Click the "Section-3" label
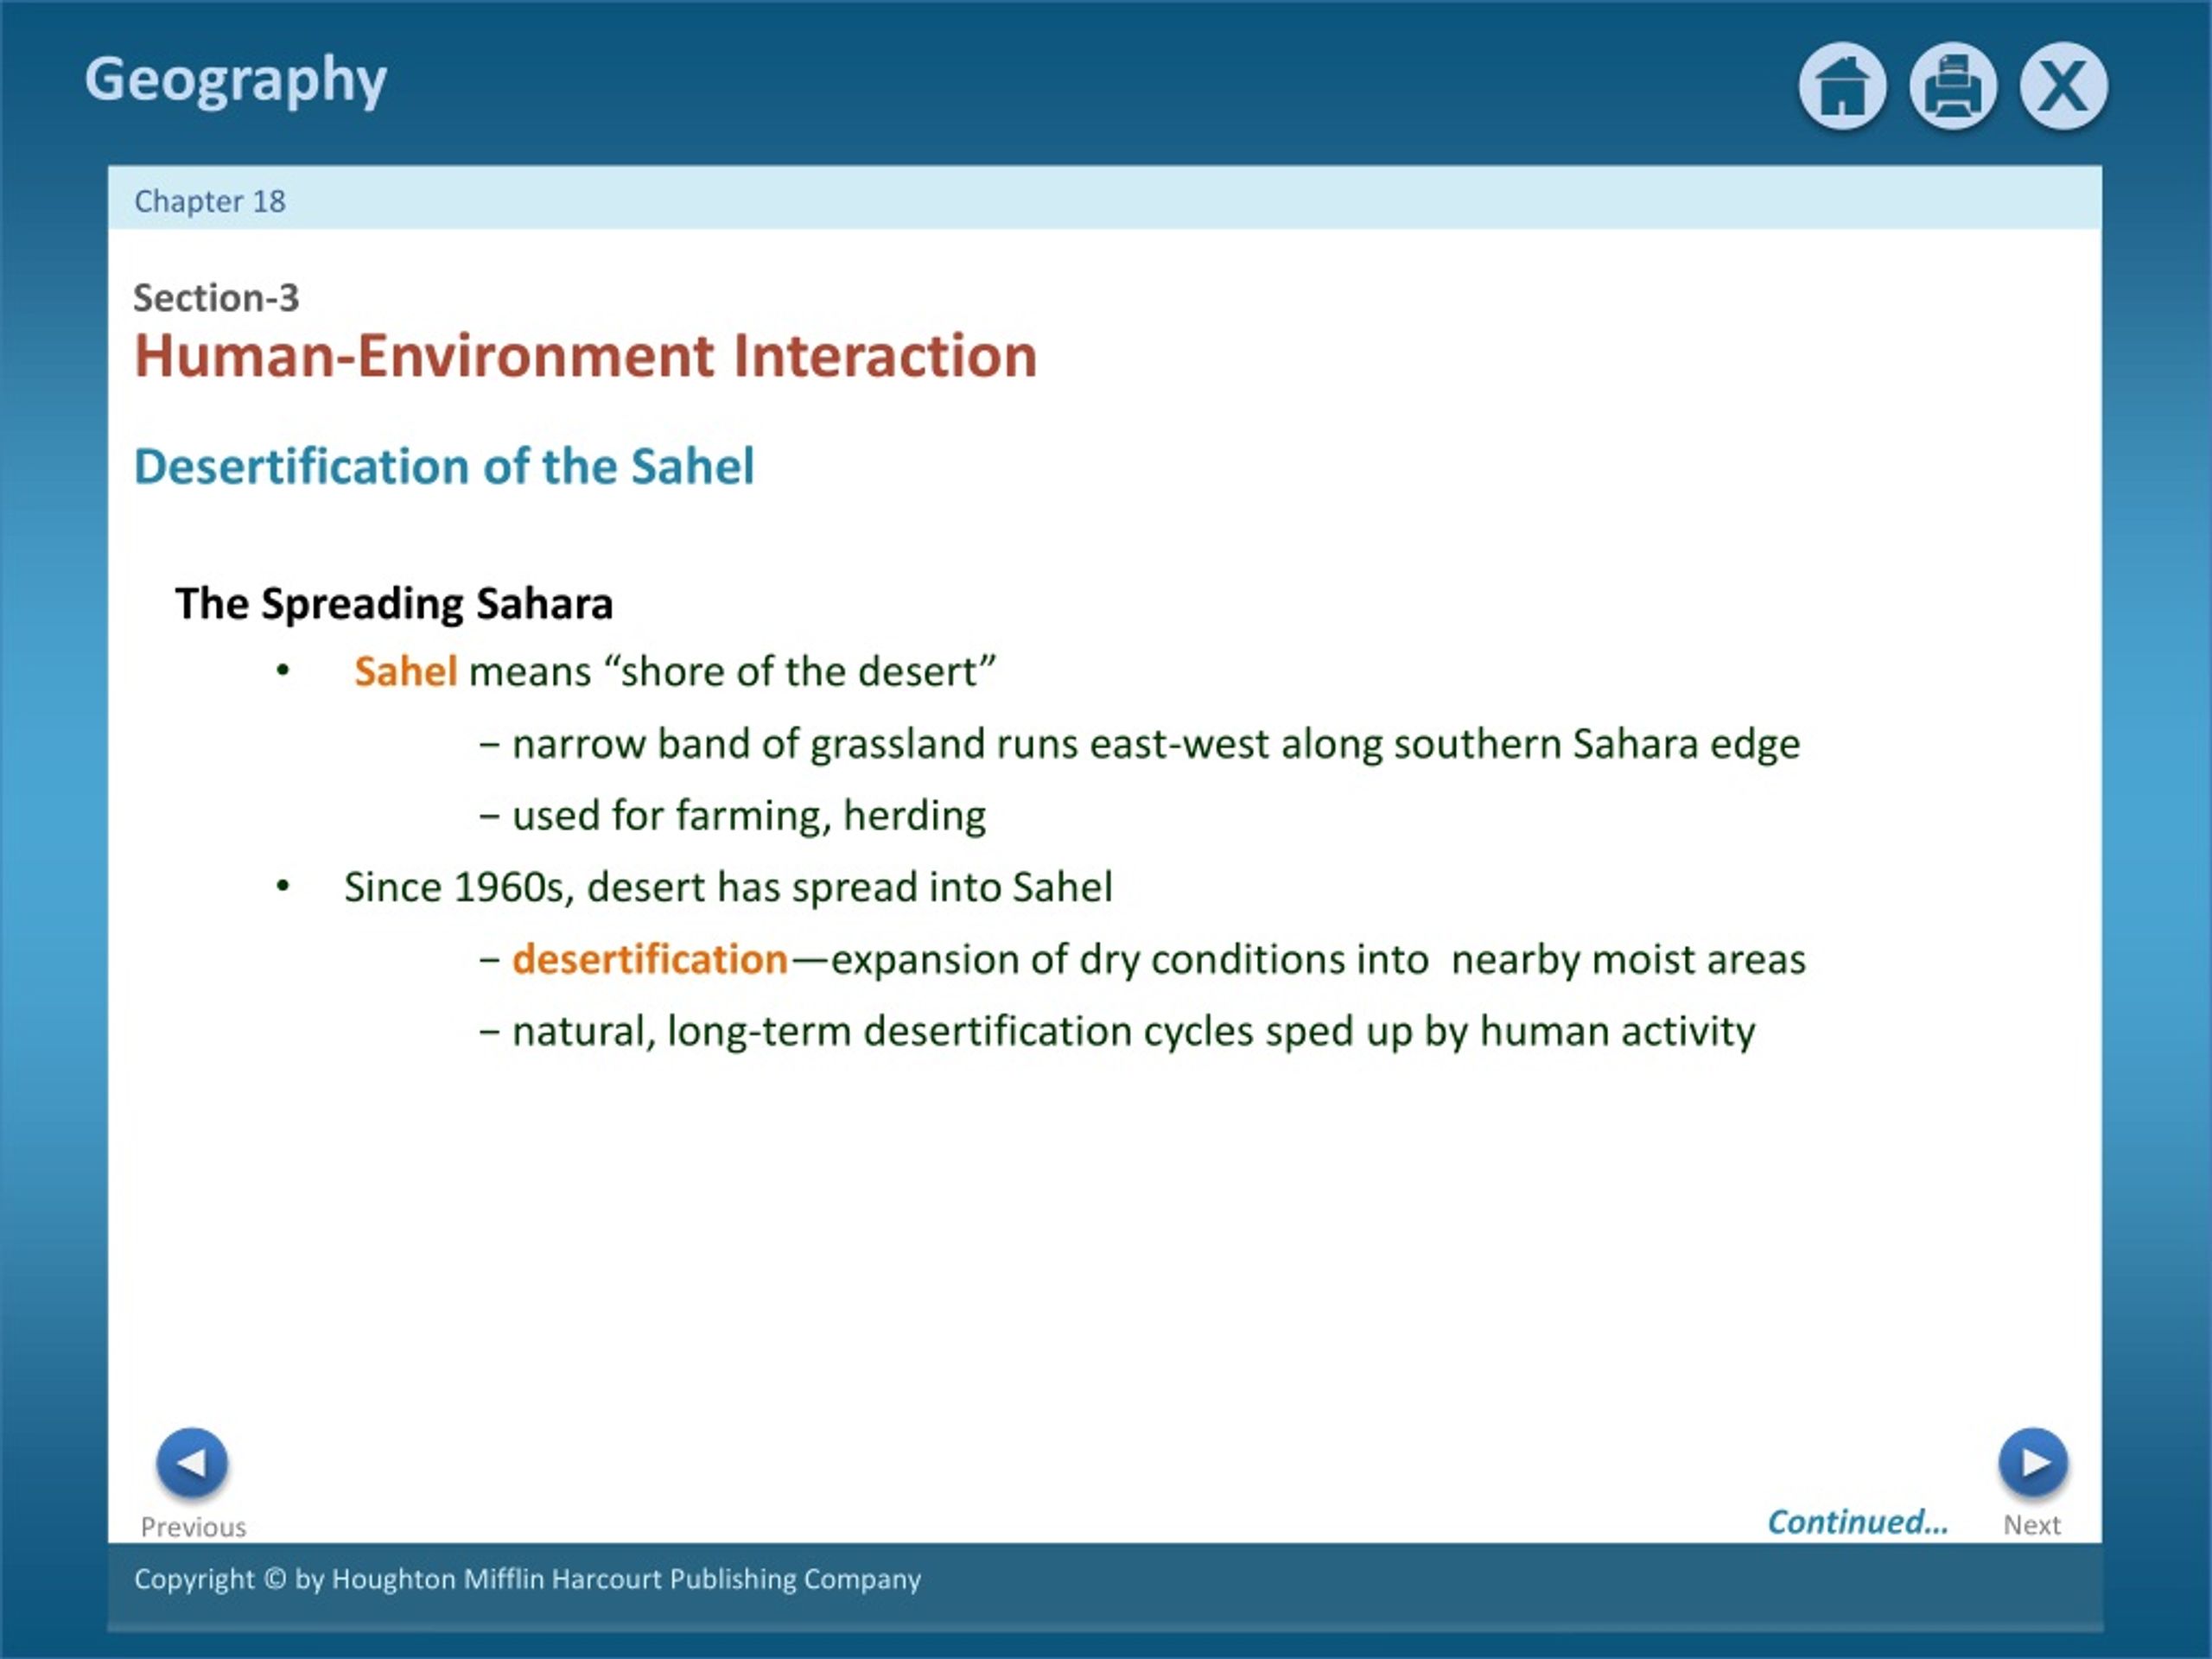This screenshot has width=2212, height=1659. (216, 298)
